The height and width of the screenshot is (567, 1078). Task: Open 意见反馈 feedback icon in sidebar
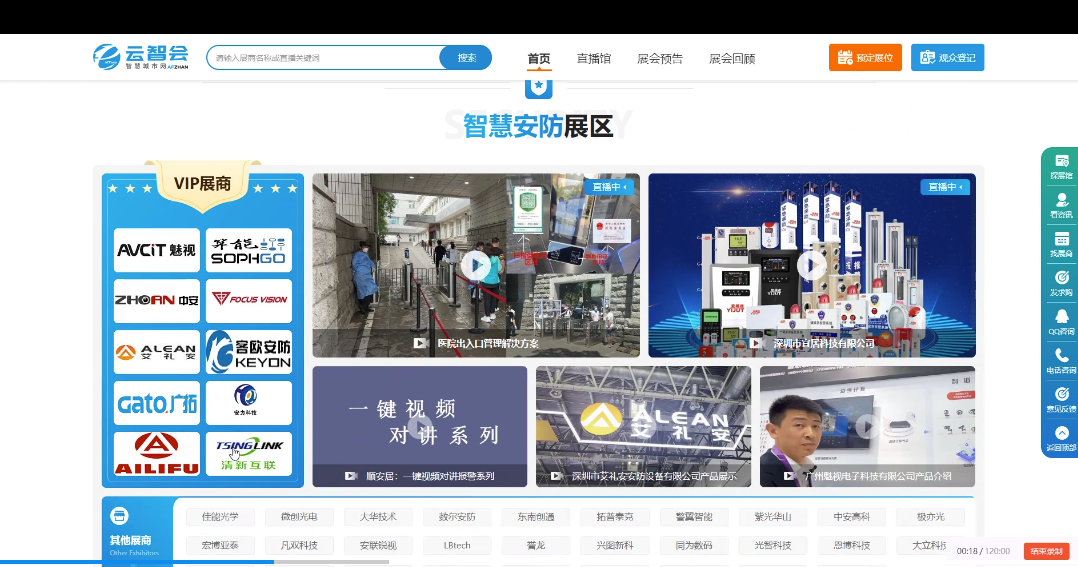pyautogui.click(x=1062, y=400)
